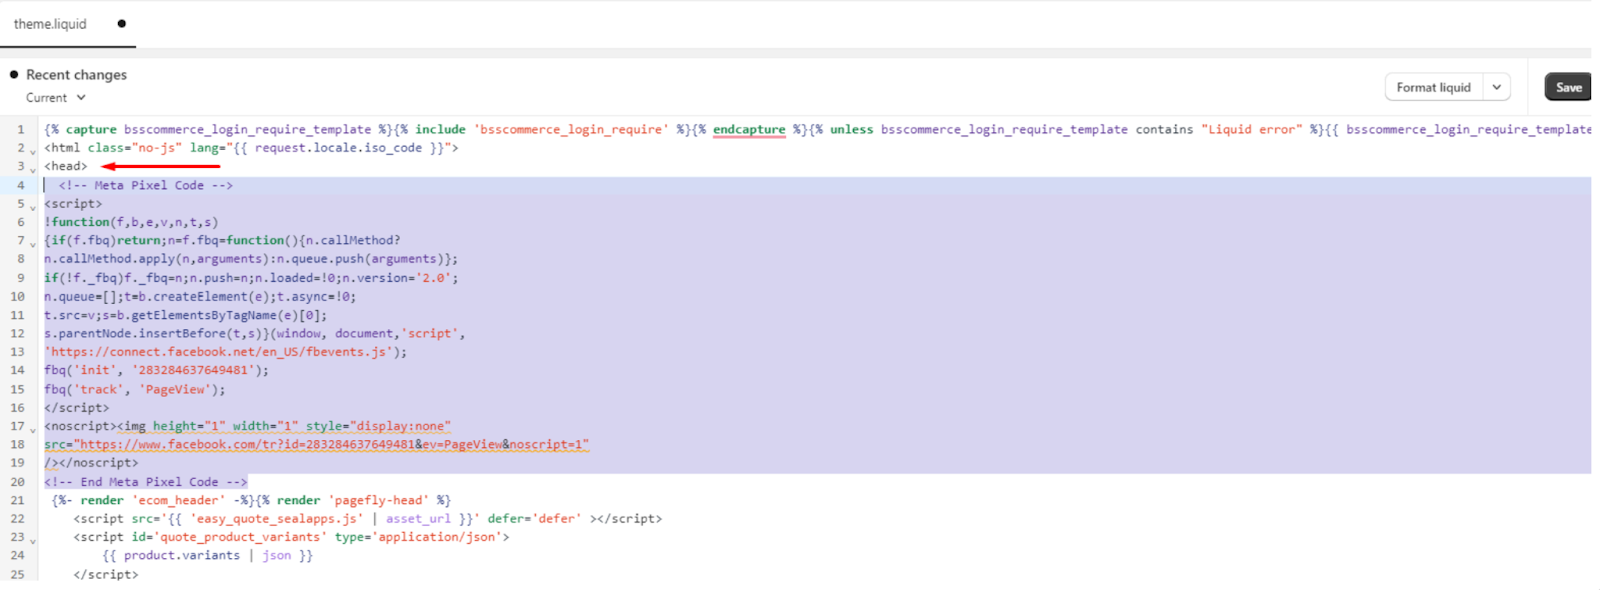
Task: Collapse the head fold at line 3
Action: (33, 169)
